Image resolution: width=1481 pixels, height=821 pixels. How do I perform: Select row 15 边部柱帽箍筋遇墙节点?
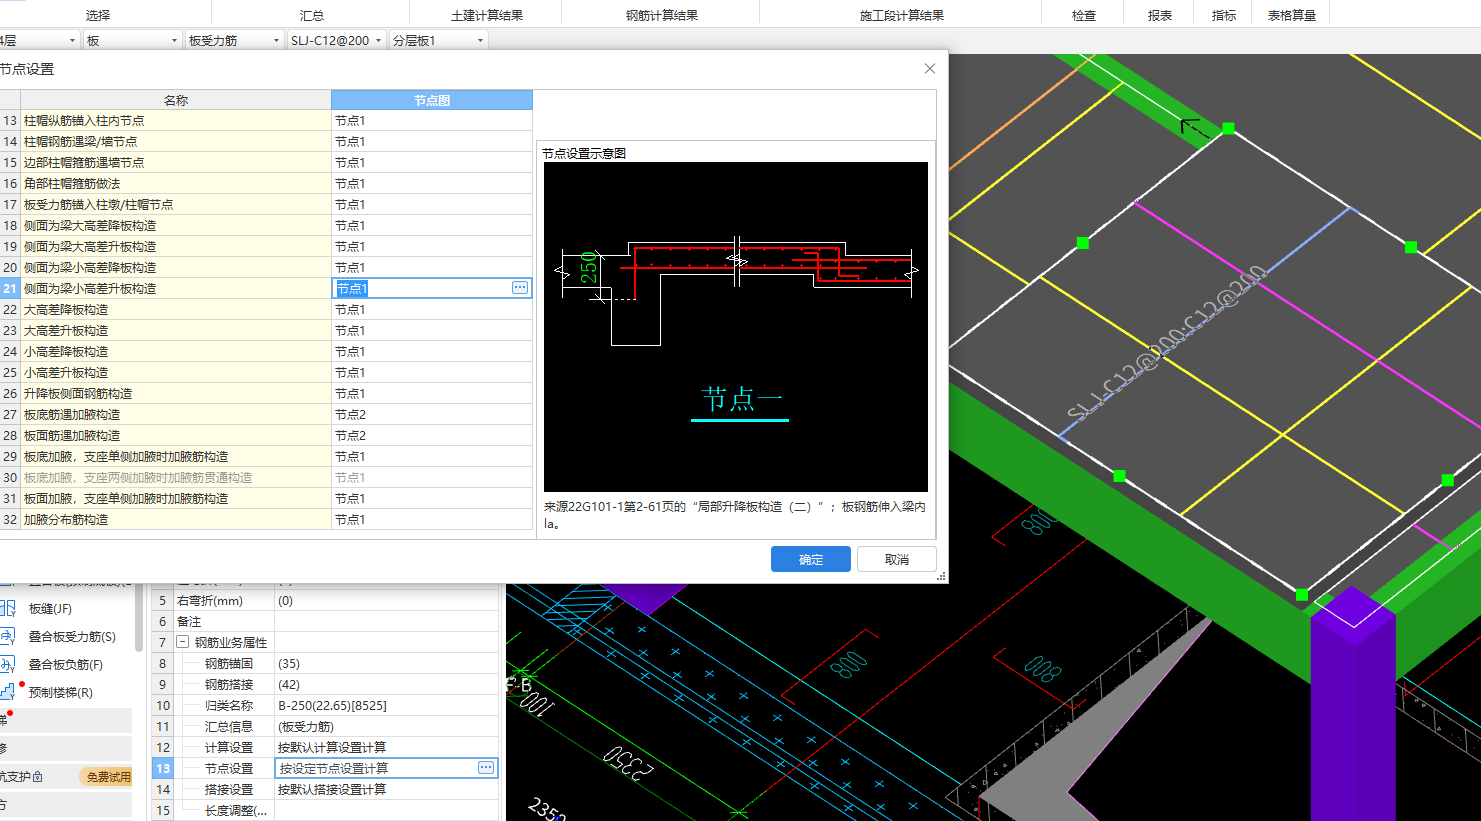click(176, 162)
